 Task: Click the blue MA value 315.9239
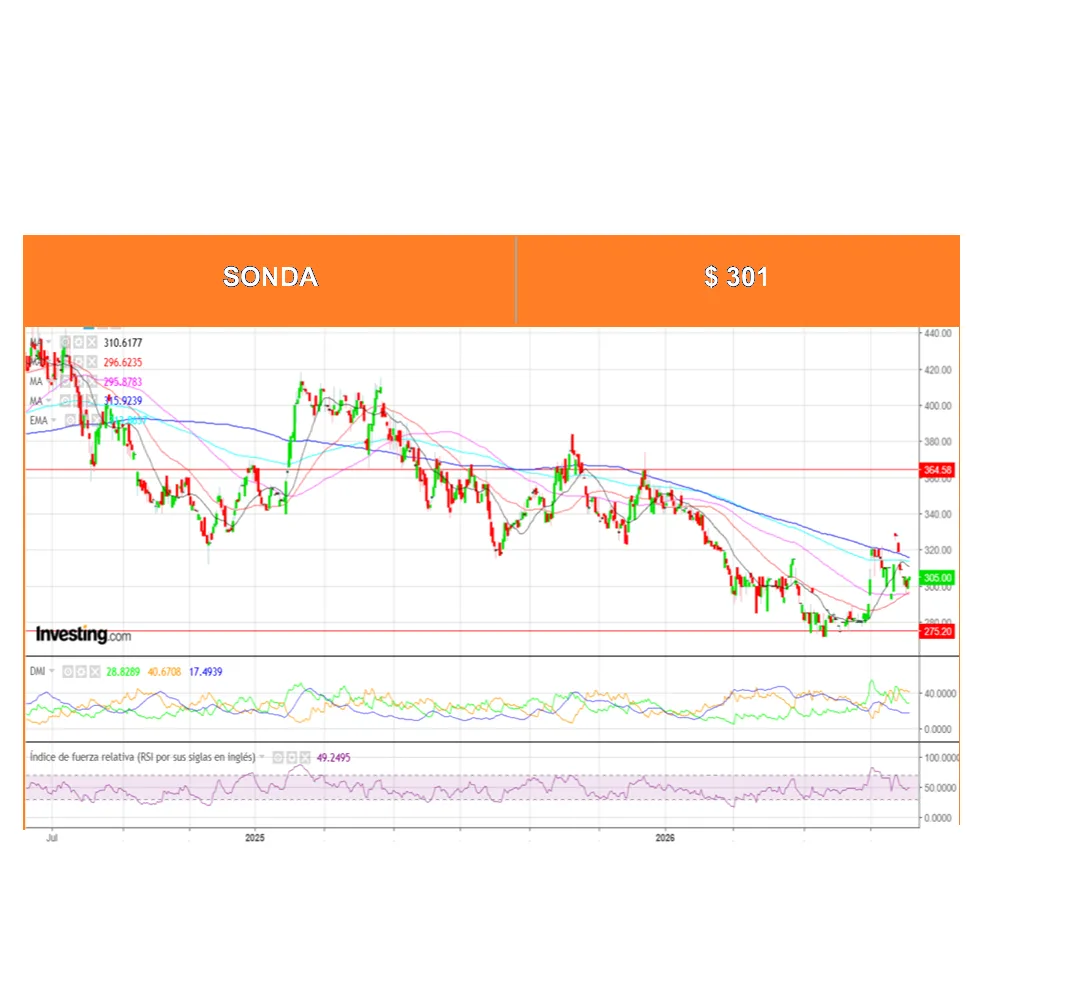tap(123, 401)
